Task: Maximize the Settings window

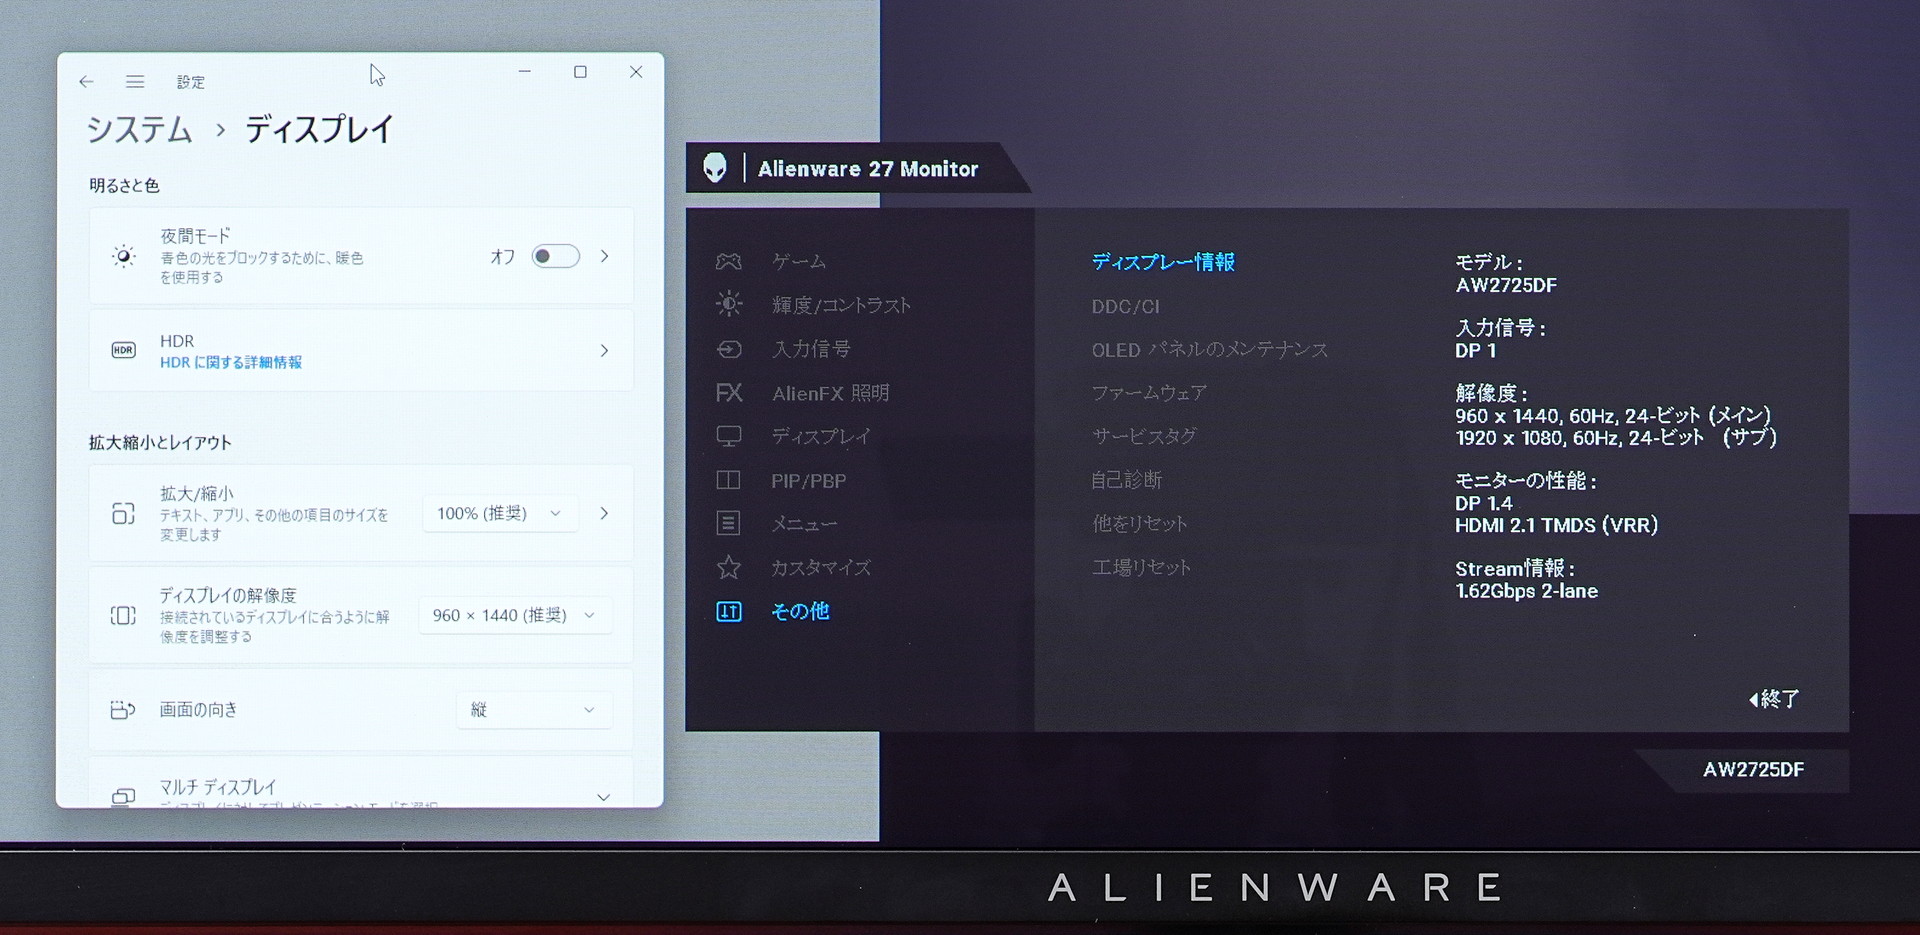Action: [580, 72]
